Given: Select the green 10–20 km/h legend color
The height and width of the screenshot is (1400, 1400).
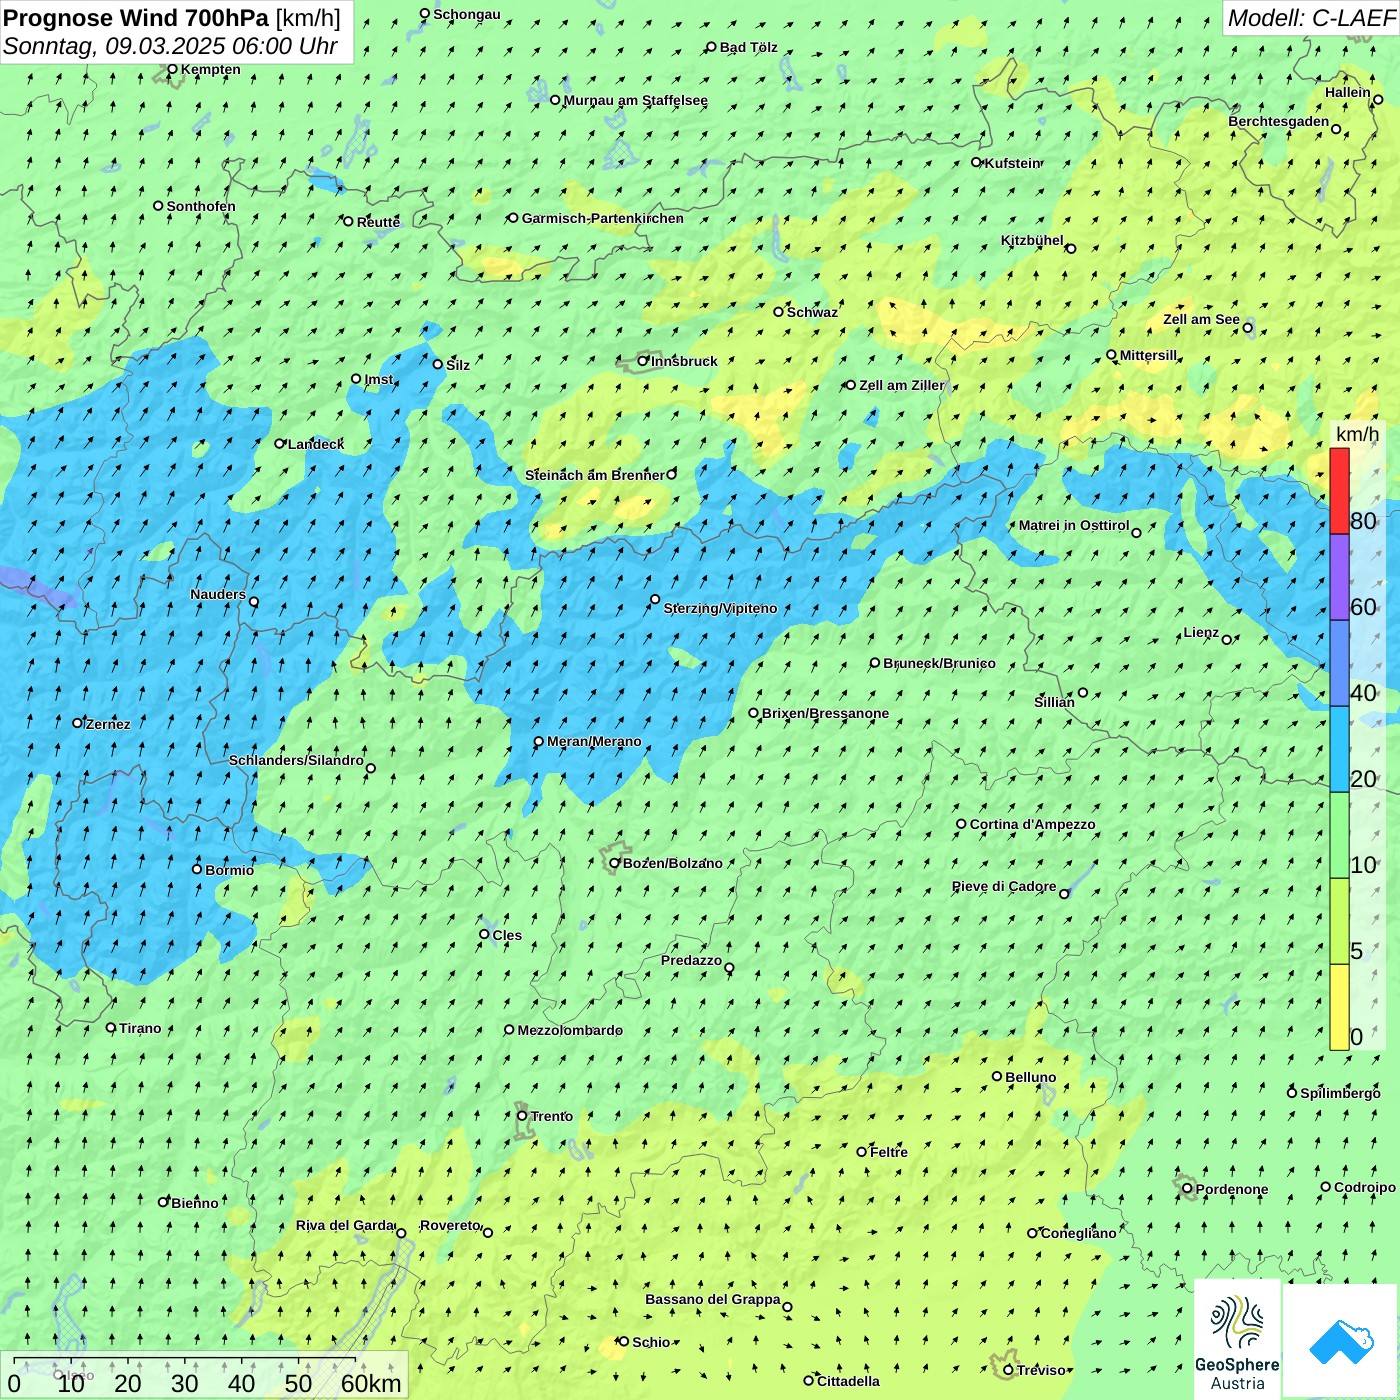Looking at the screenshot, I should point(1339,835).
